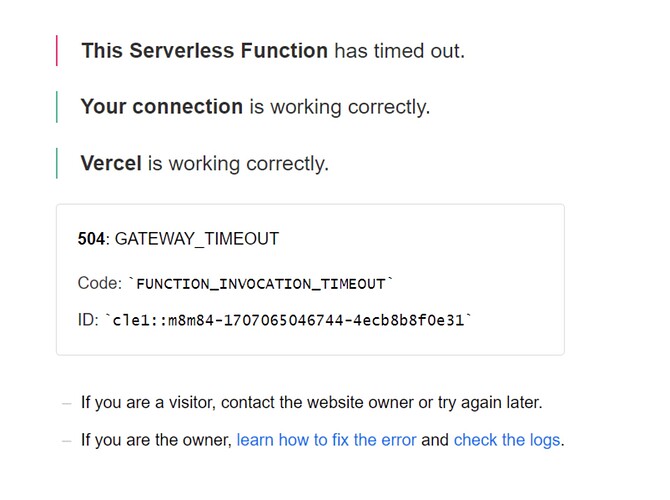Click the bold "Vercel" status text
670x500 pixels.
[111, 163]
